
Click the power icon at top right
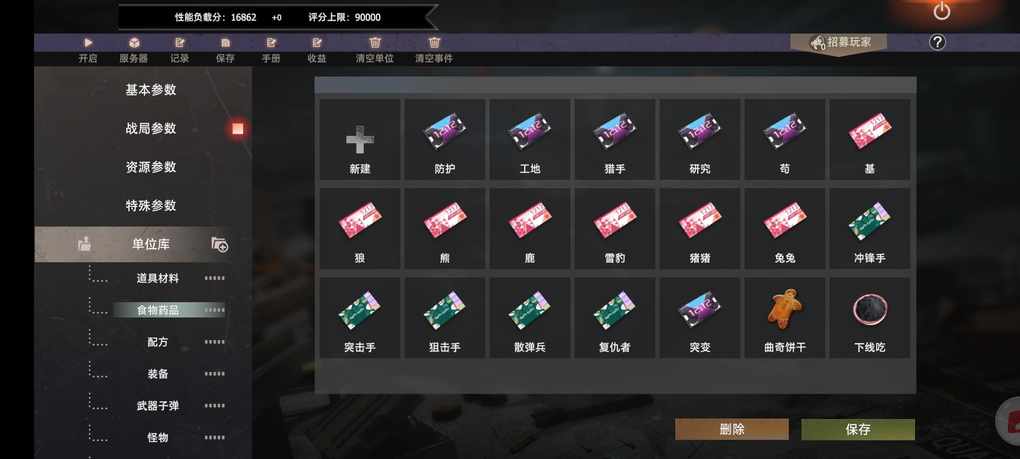[x=941, y=11]
